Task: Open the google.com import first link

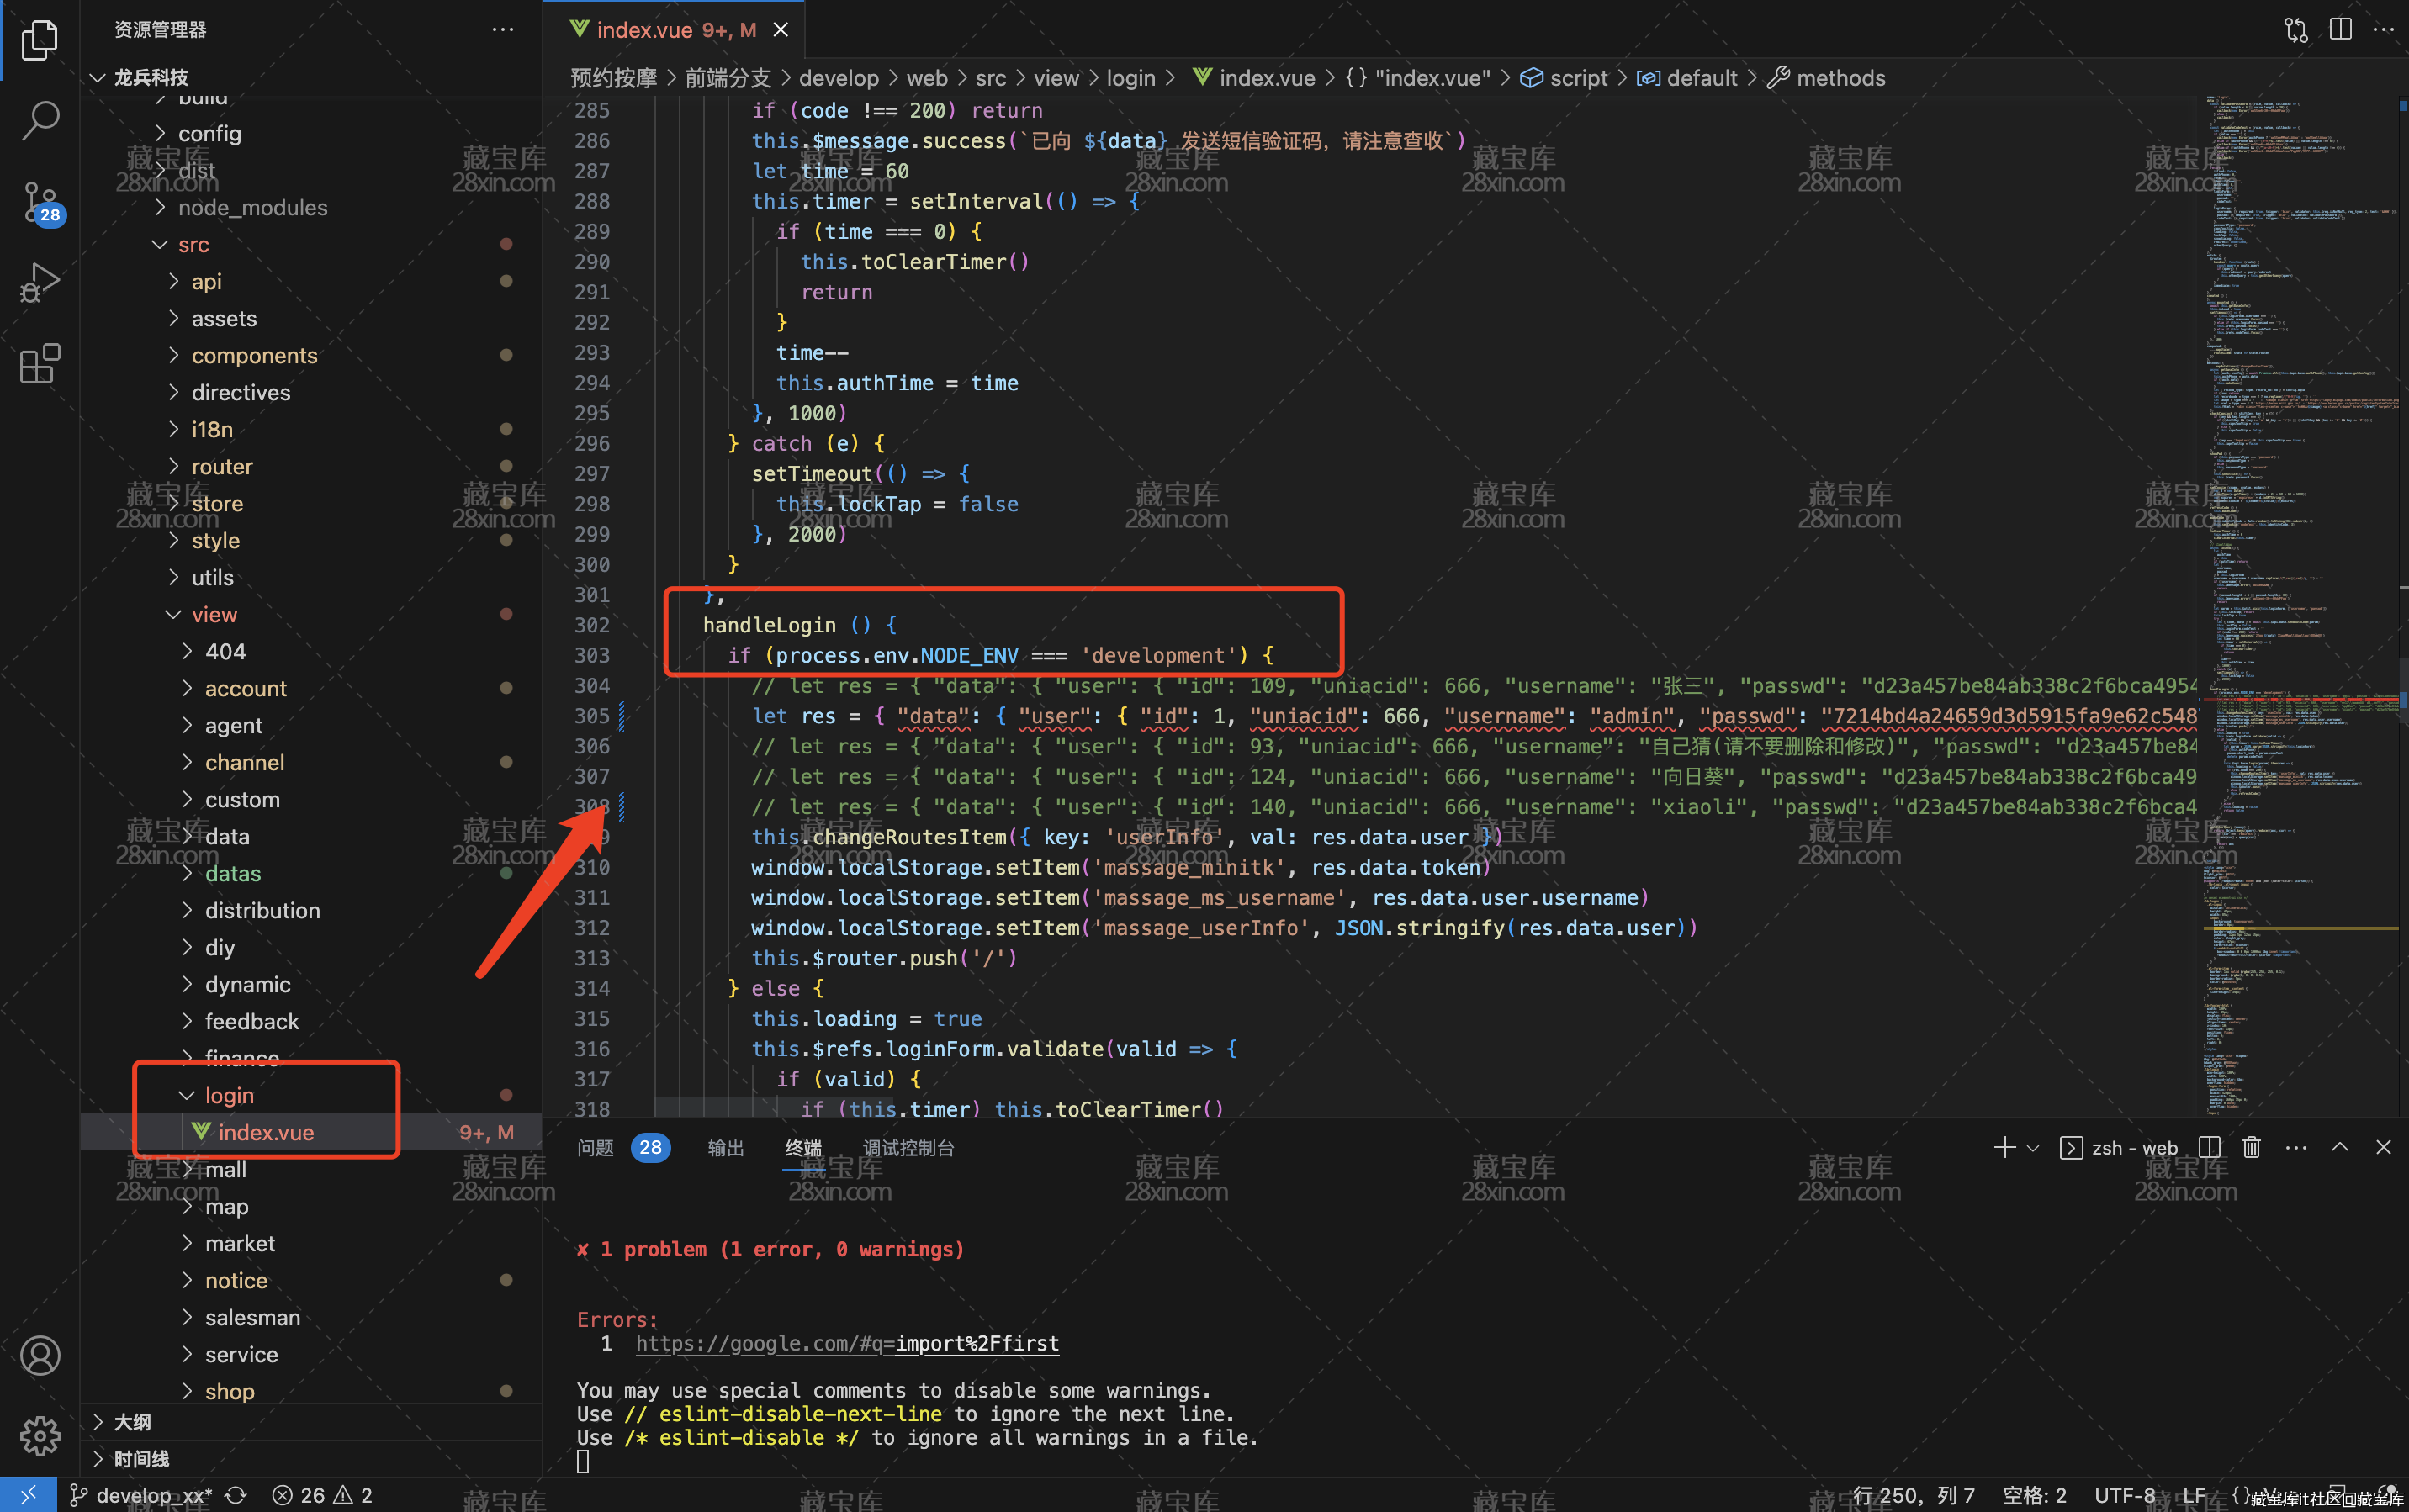Action: point(847,1343)
